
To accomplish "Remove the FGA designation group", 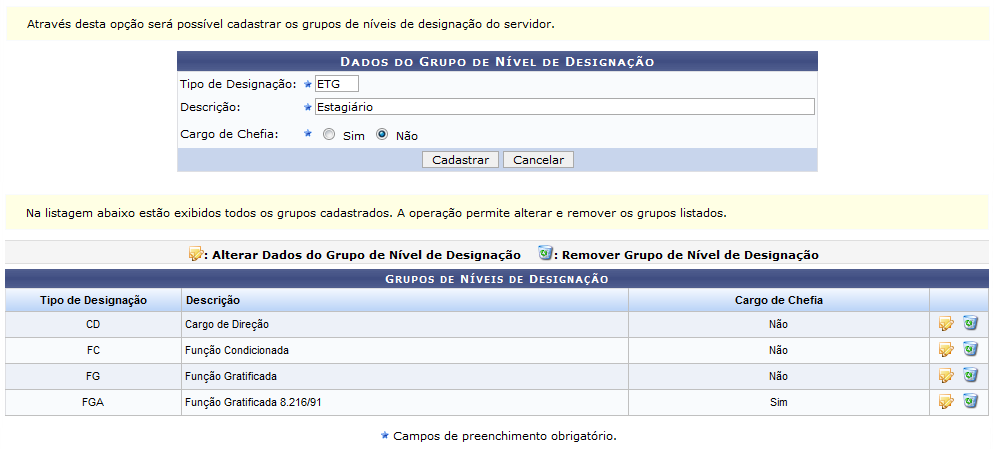I will (970, 402).
